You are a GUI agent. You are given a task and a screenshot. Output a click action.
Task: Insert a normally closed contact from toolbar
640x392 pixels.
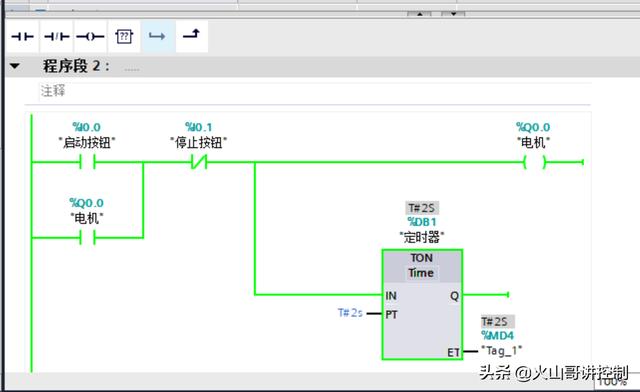(x=56, y=37)
